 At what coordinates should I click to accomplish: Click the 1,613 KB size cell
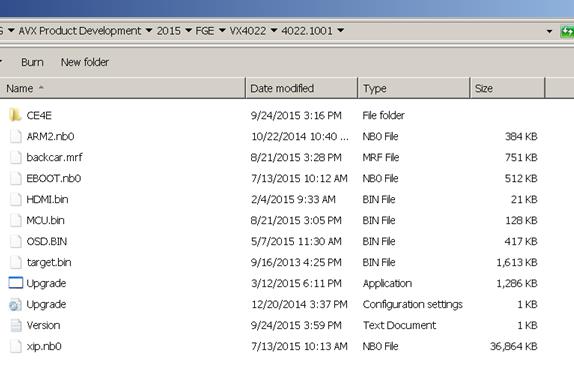(517, 263)
